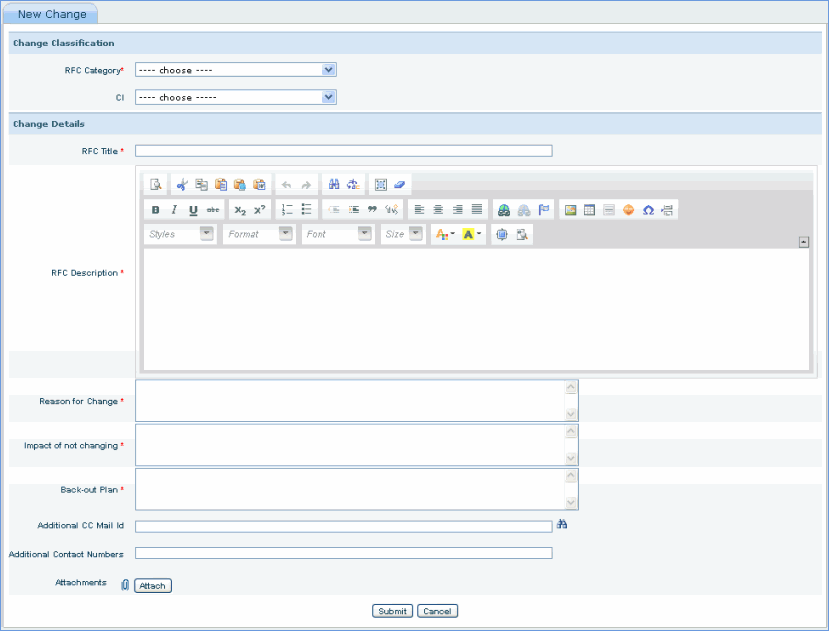Apply underline formatting
The height and width of the screenshot is (631, 829).
coord(193,210)
